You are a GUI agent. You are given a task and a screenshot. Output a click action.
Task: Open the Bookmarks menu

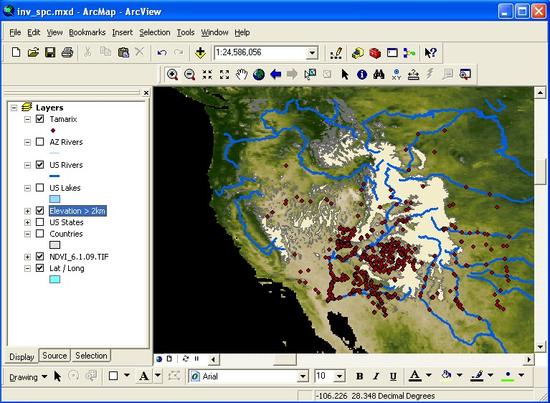(x=87, y=32)
